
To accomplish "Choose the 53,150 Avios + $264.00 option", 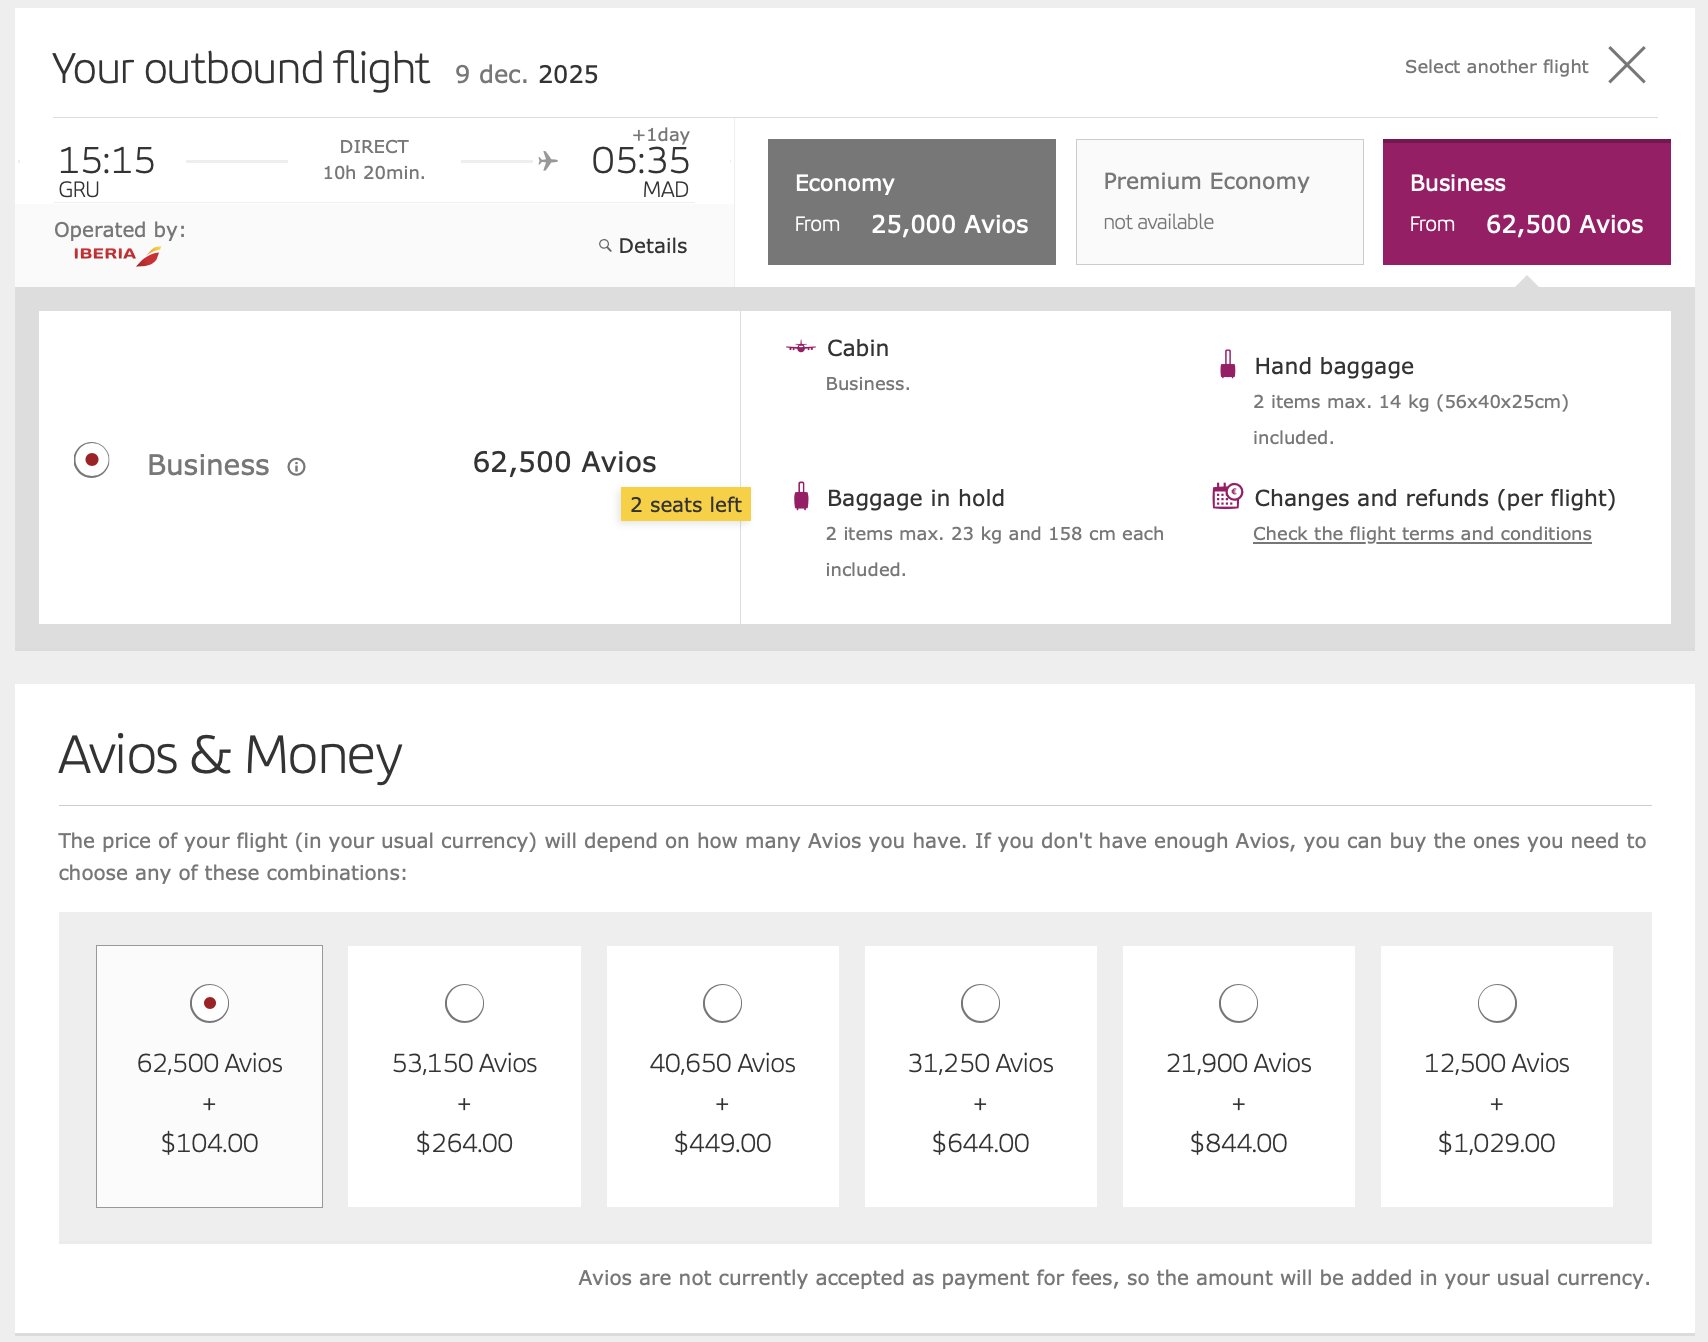I will coord(464,1076).
